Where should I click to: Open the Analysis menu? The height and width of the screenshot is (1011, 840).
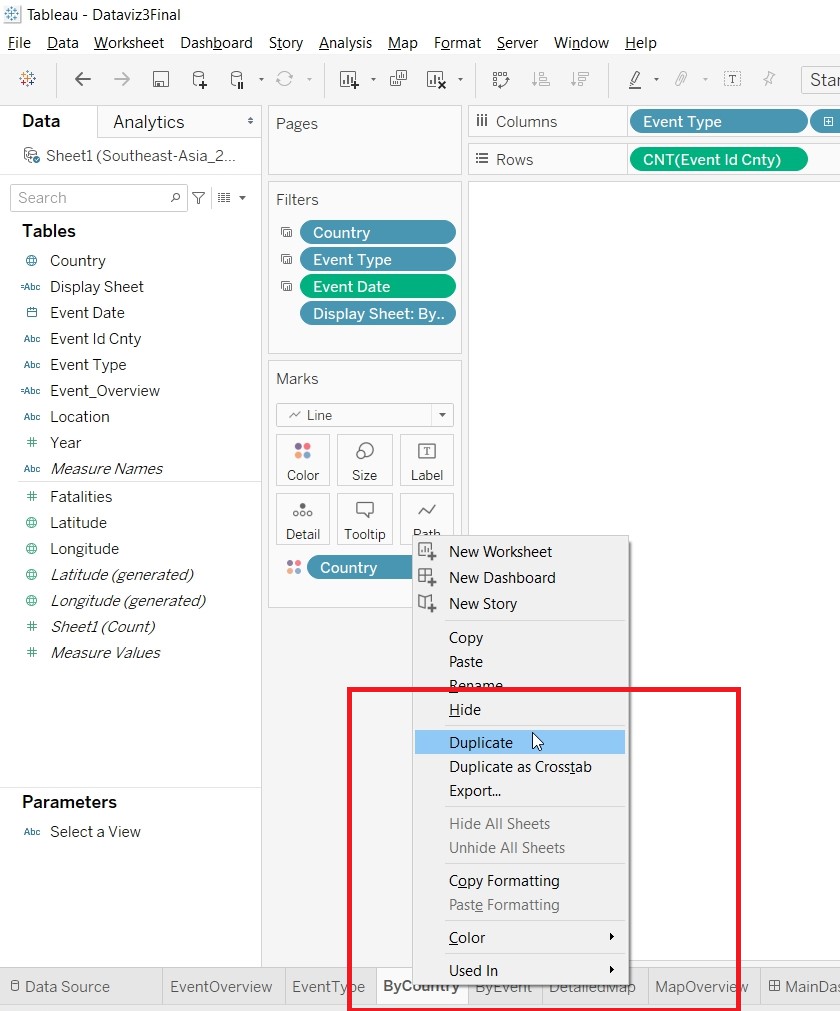click(x=345, y=43)
